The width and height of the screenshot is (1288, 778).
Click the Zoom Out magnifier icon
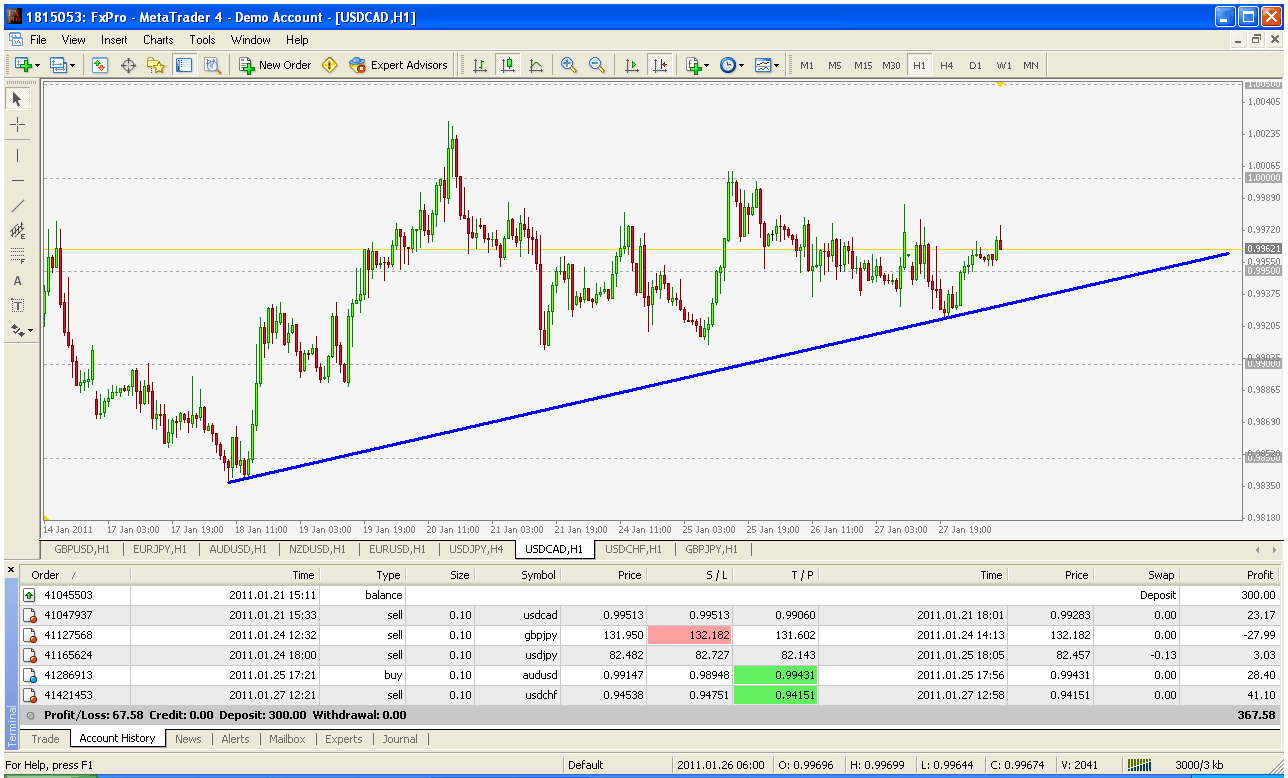click(597, 65)
